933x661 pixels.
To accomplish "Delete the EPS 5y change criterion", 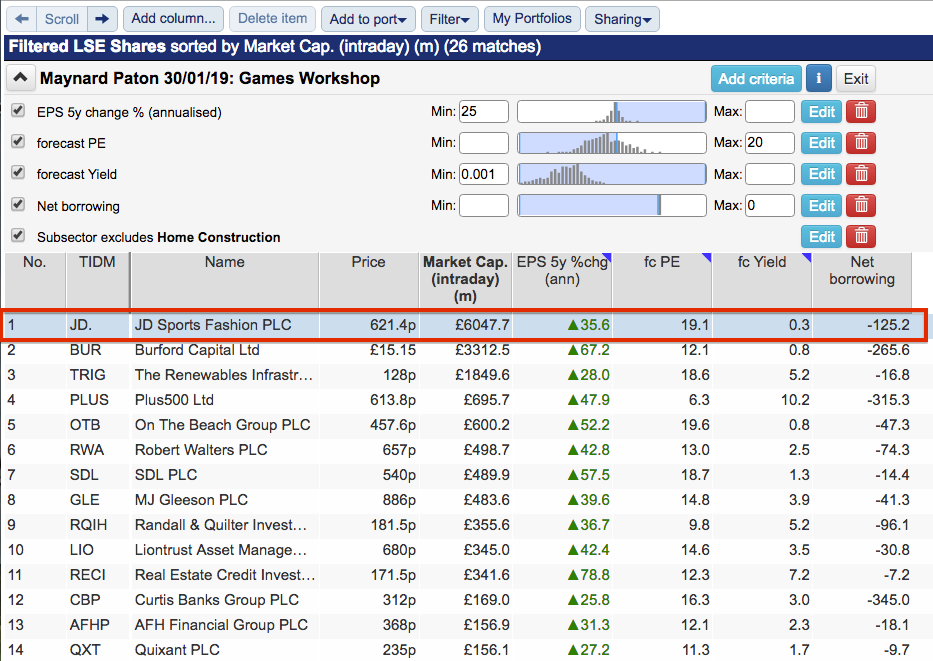I will [860, 112].
